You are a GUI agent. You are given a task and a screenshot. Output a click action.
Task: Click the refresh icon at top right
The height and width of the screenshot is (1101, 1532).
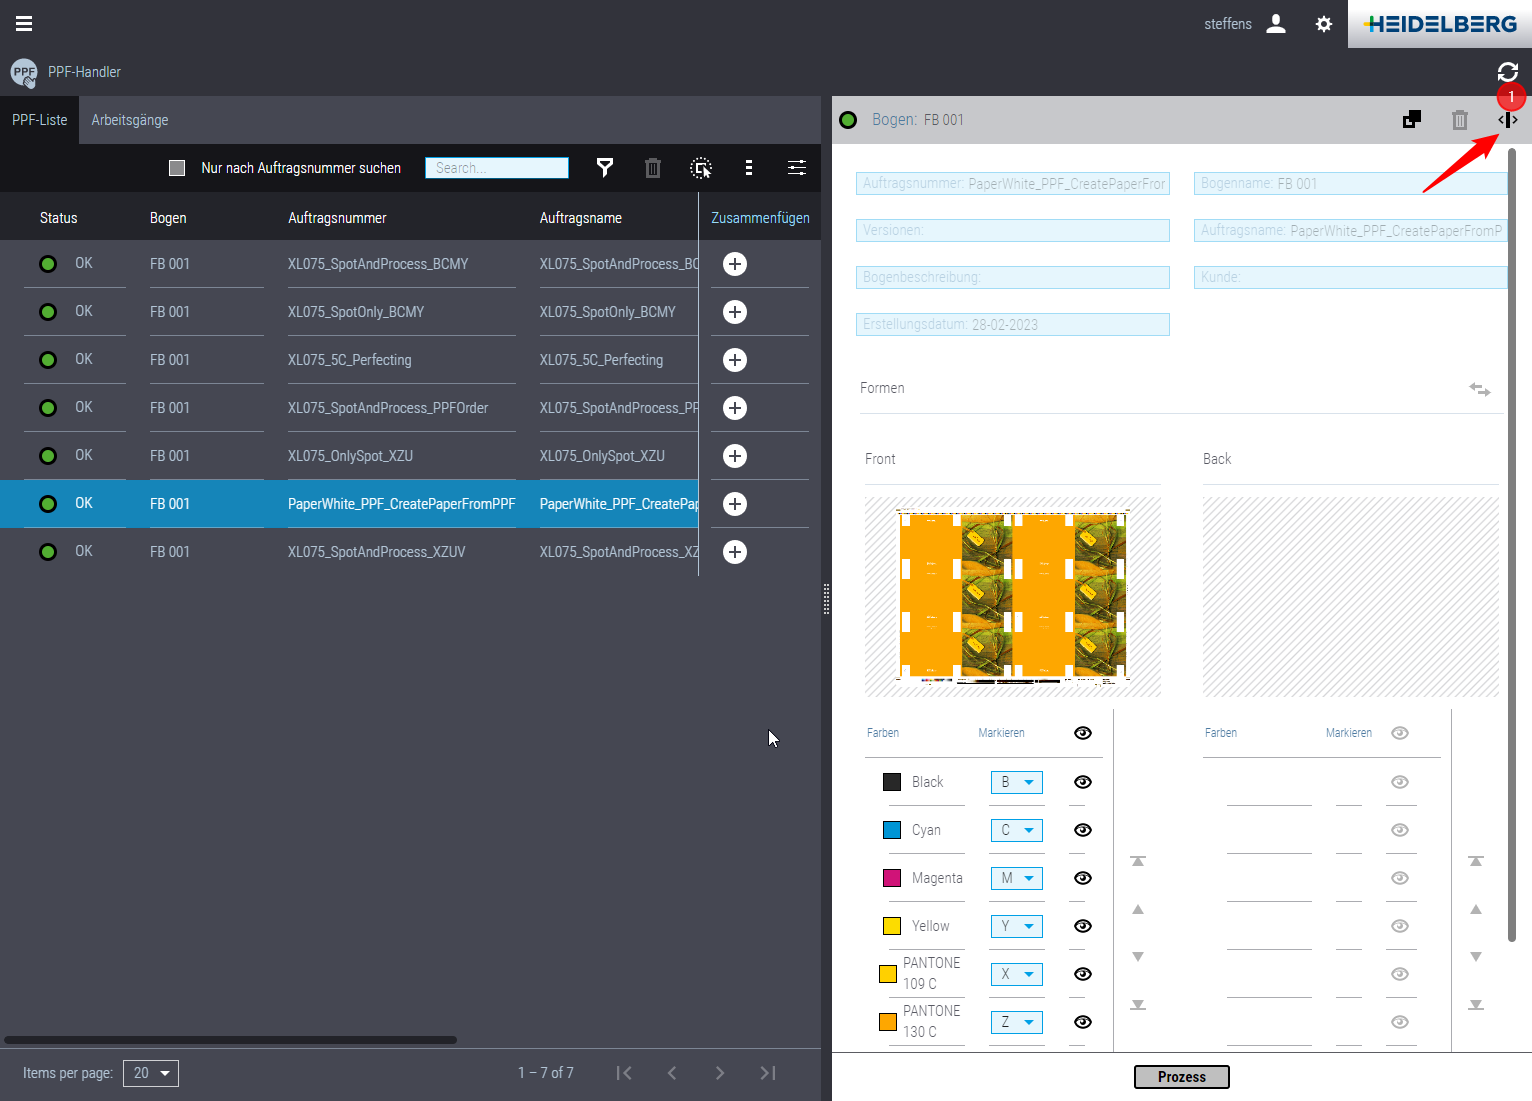coord(1509,72)
